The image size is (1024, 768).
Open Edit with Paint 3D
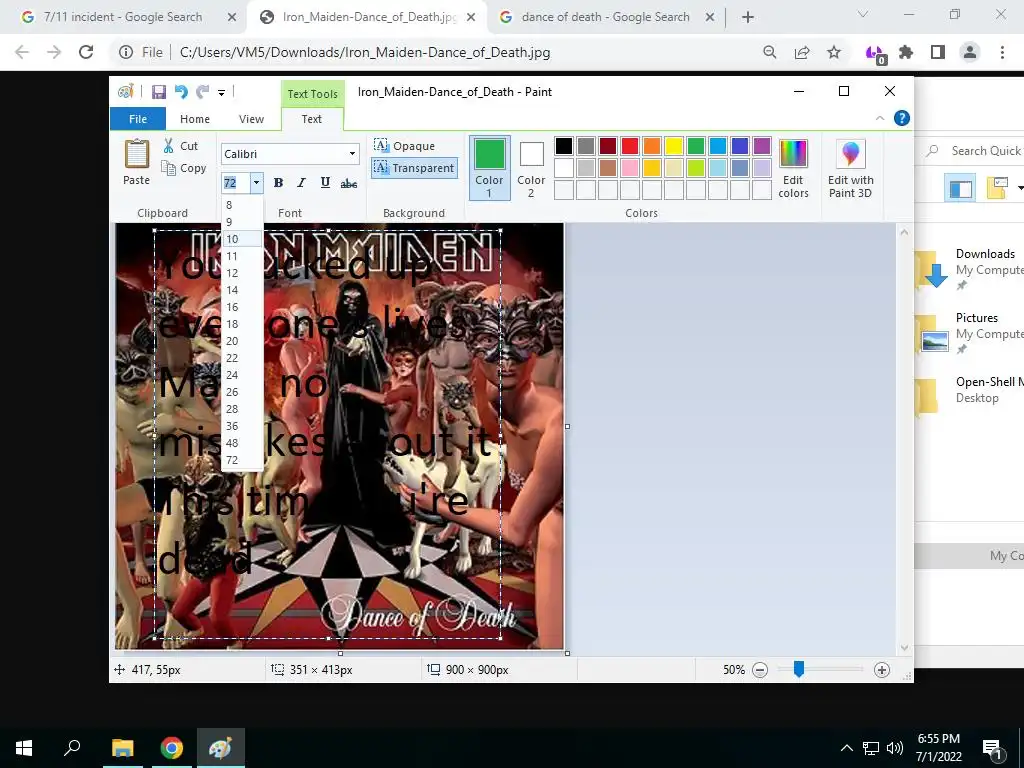[x=850, y=168]
